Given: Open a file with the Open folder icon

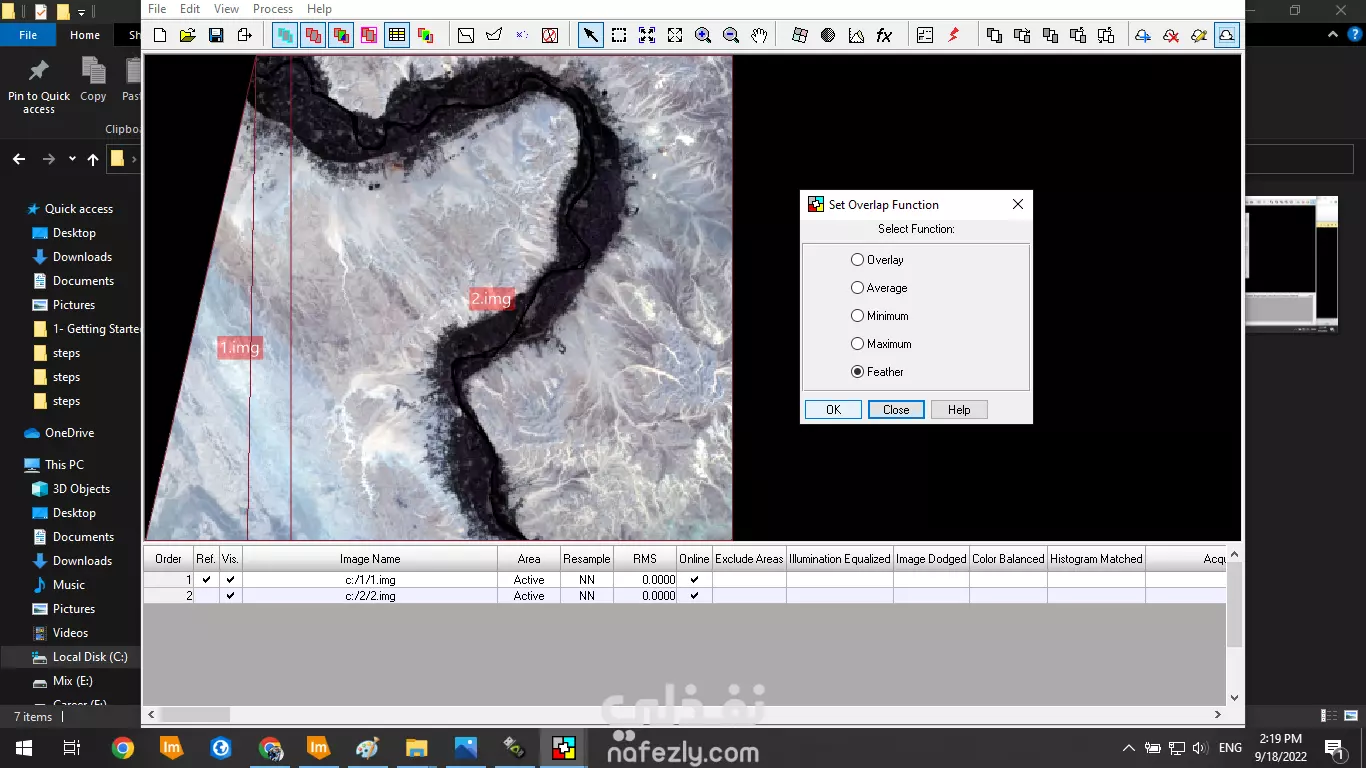Looking at the screenshot, I should (187, 34).
